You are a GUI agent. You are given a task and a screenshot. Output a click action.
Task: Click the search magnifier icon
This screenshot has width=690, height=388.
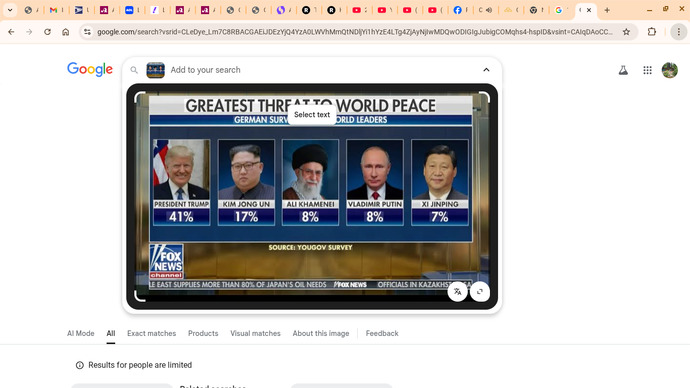click(x=134, y=70)
